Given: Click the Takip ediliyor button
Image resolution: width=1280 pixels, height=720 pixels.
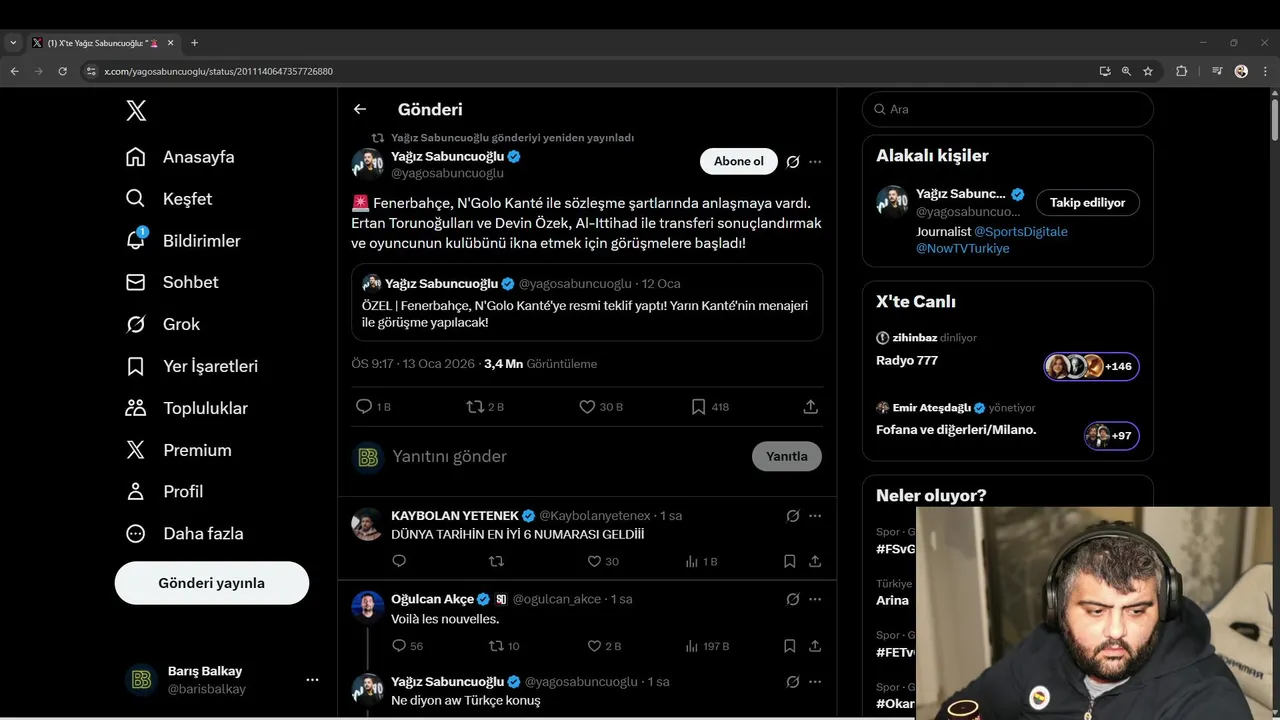Looking at the screenshot, I should (x=1087, y=202).
